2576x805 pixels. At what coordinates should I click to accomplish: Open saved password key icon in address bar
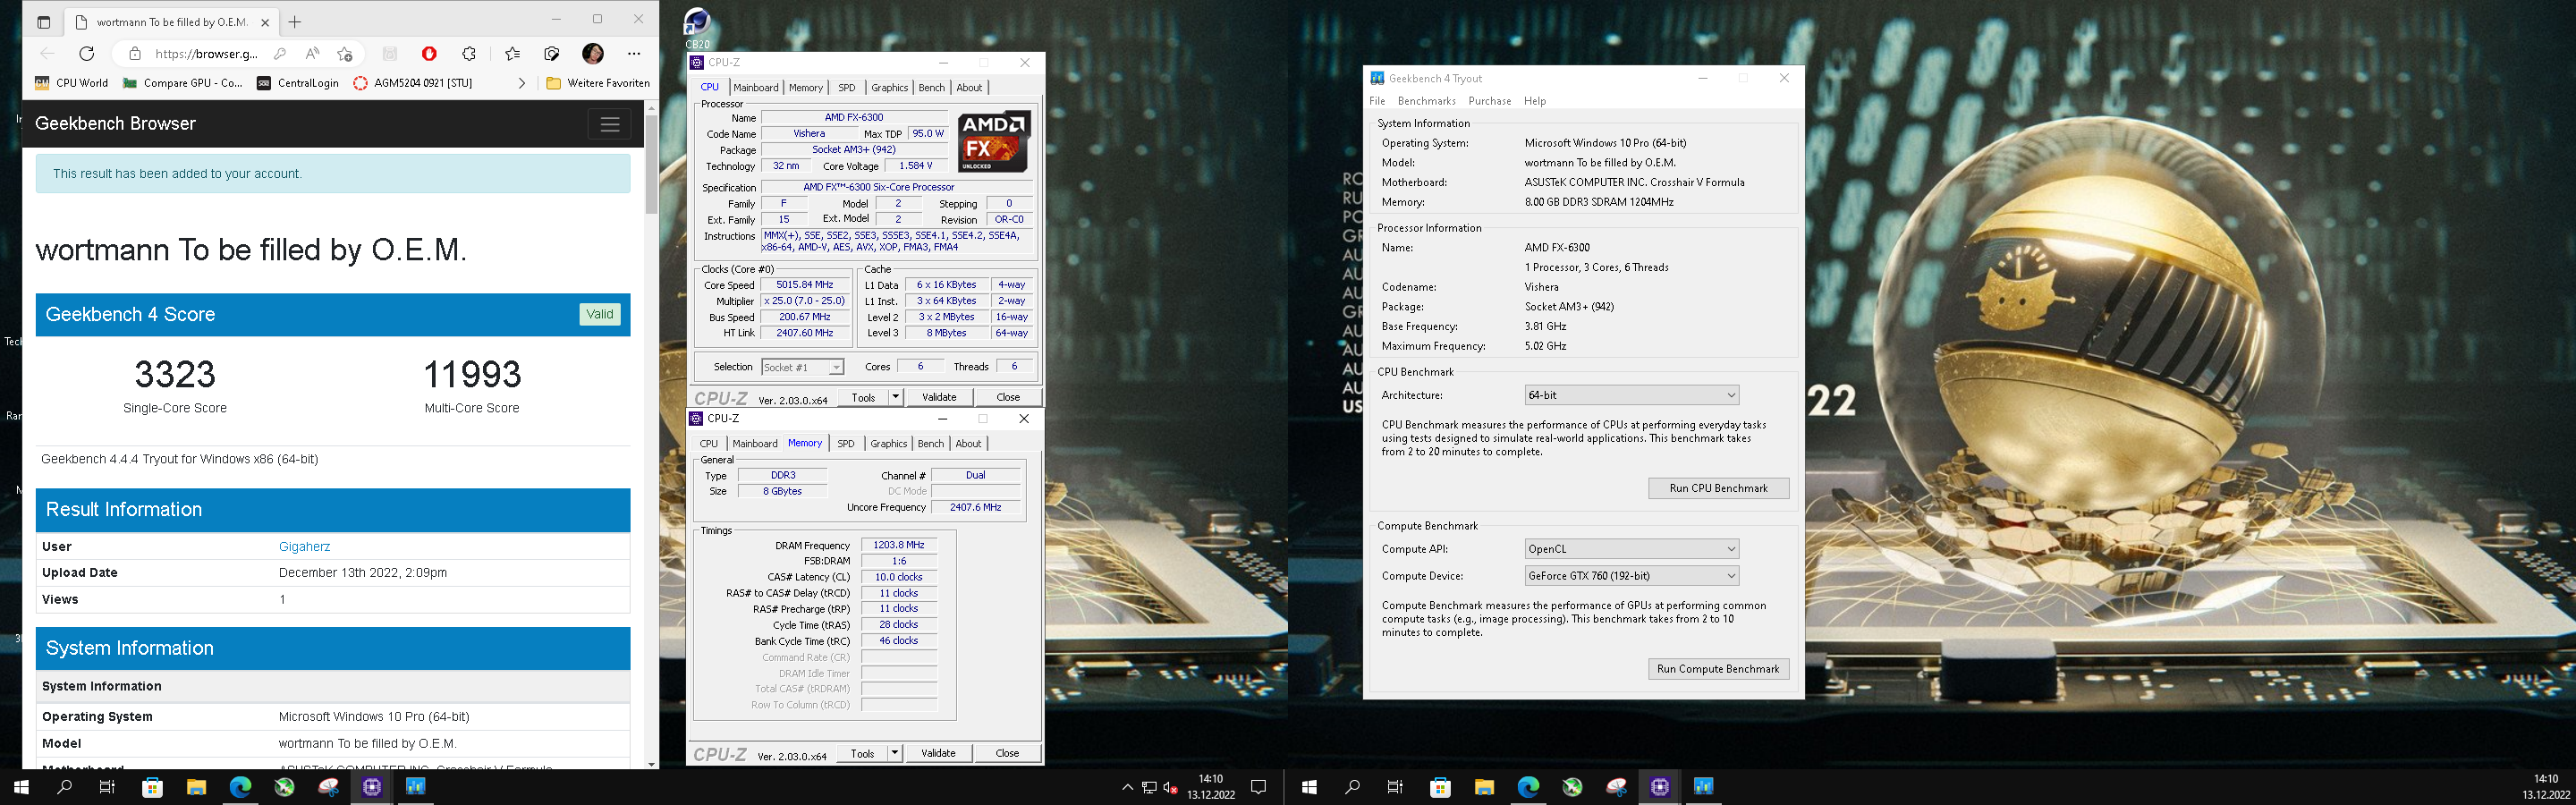[x=280, y=54]
